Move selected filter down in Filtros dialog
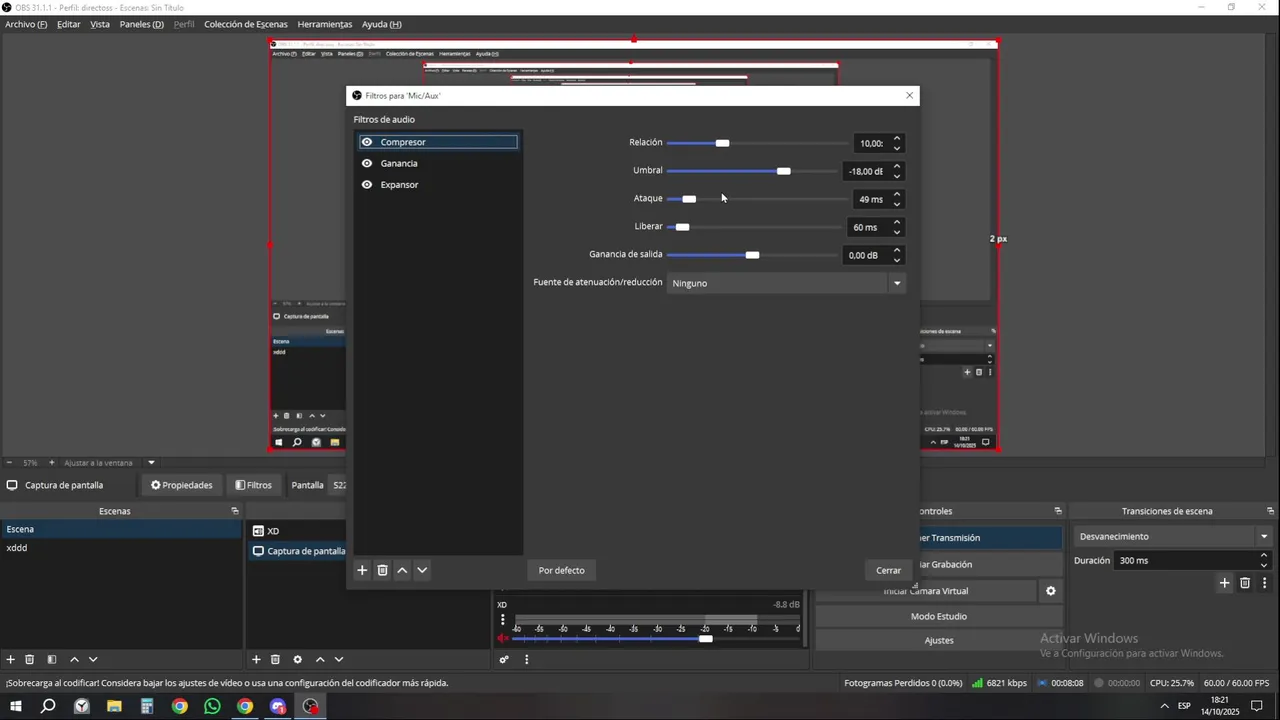This screenshot has width=1280, height=720. coord(422,570)
